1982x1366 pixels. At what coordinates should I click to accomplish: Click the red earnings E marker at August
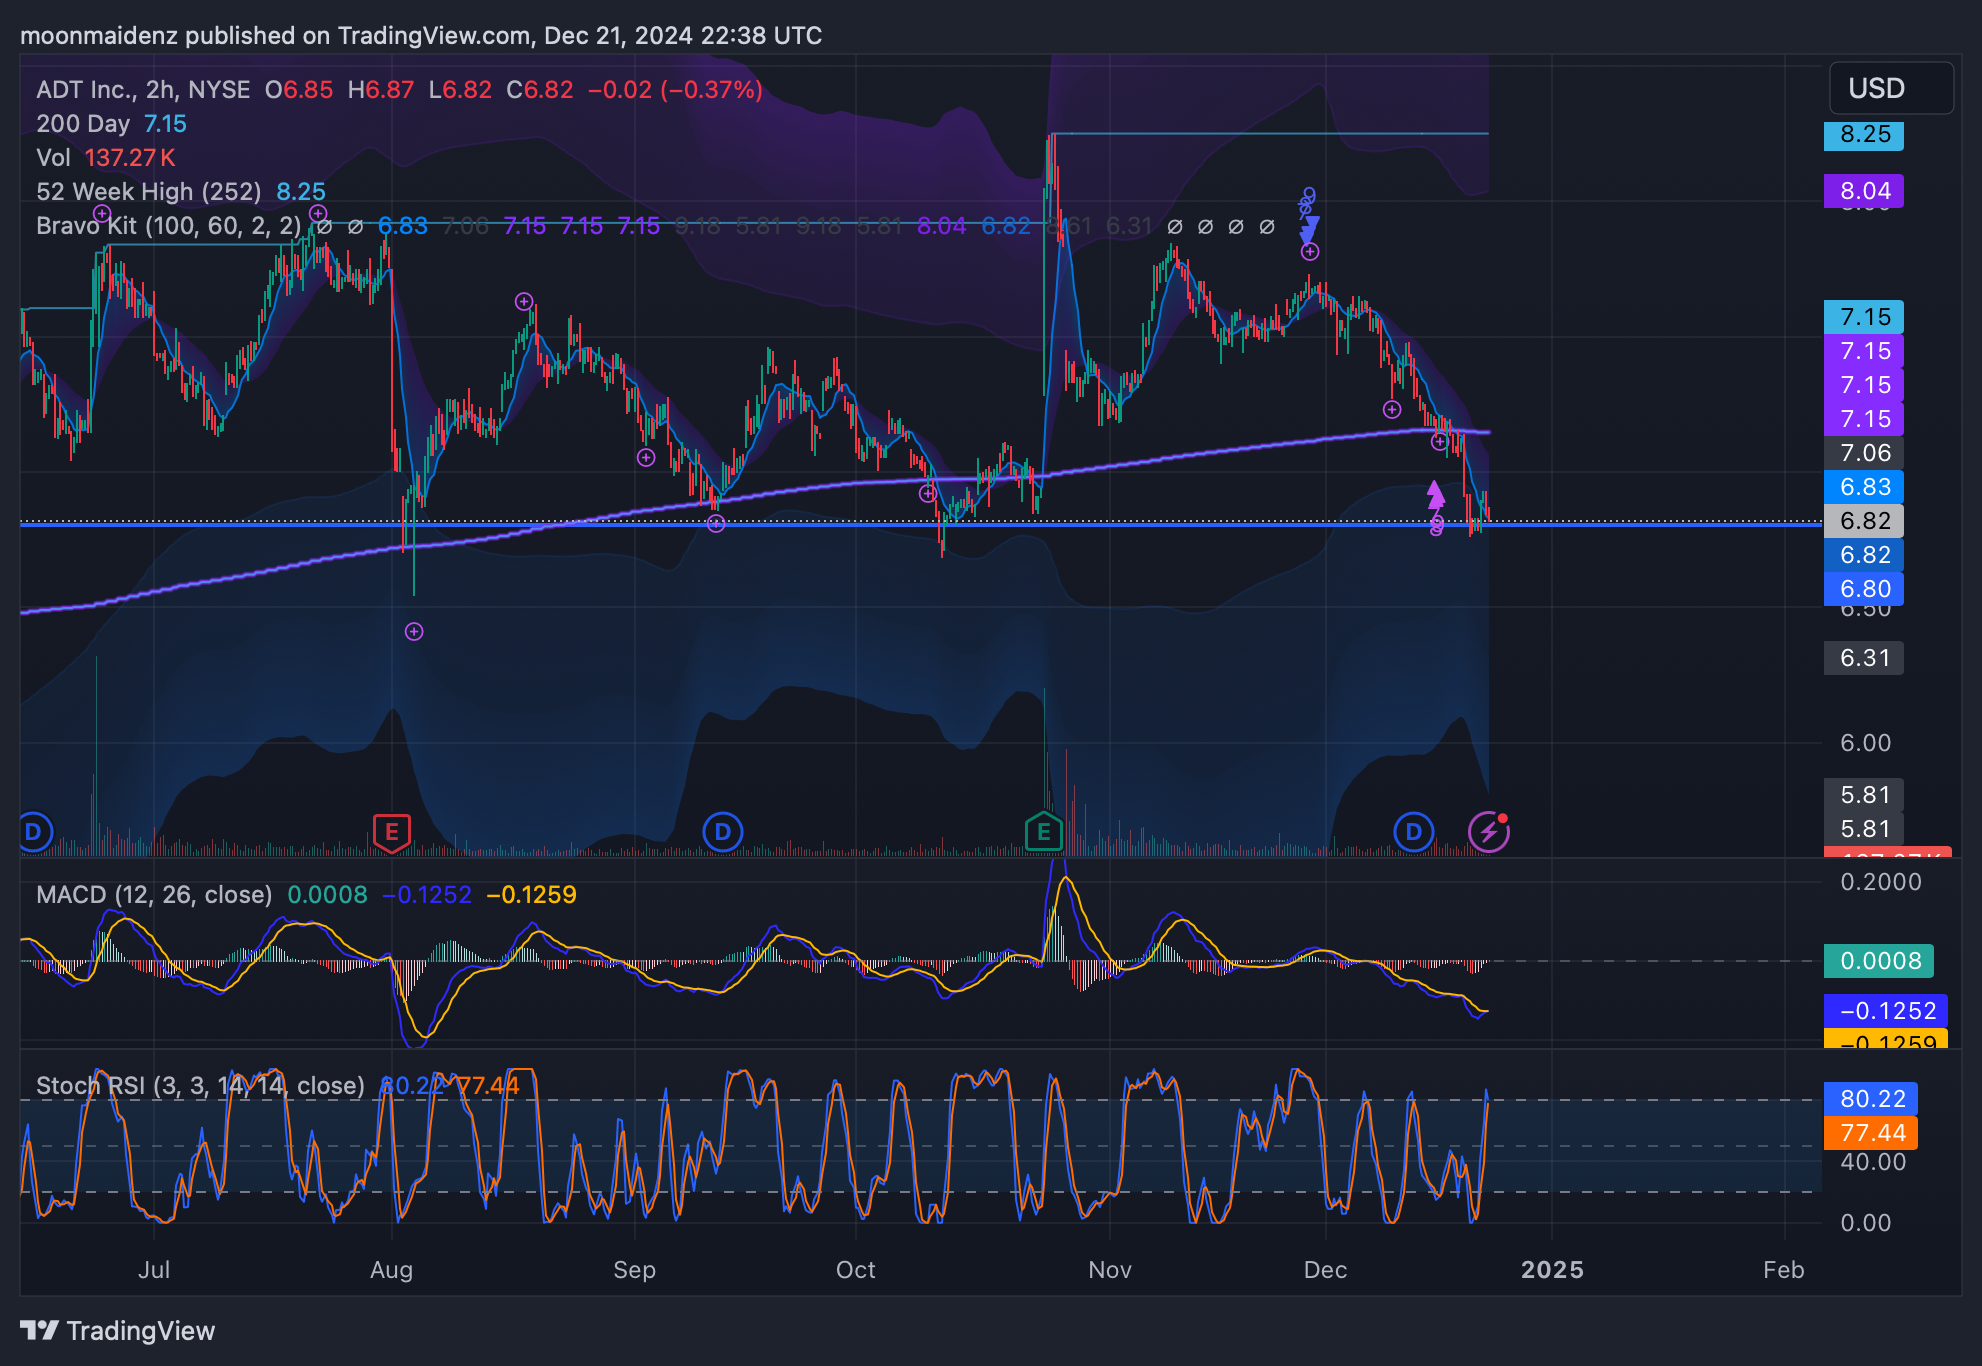[x=392, y=832]
